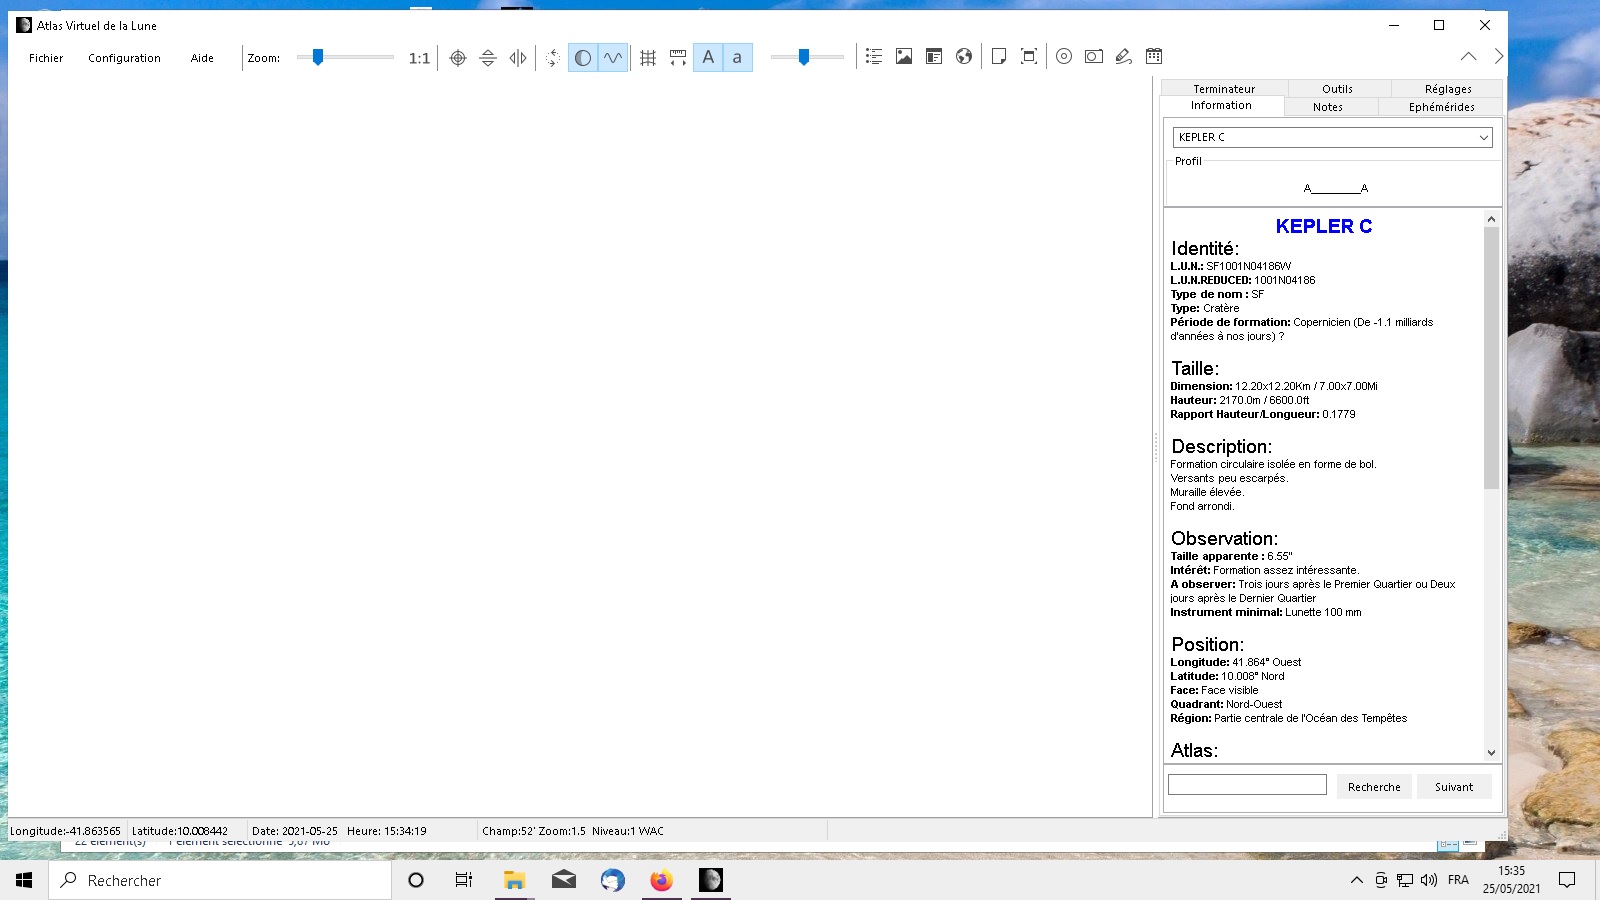
Task: Toggle the libration wave icon
Action: [x=613, y=58]
